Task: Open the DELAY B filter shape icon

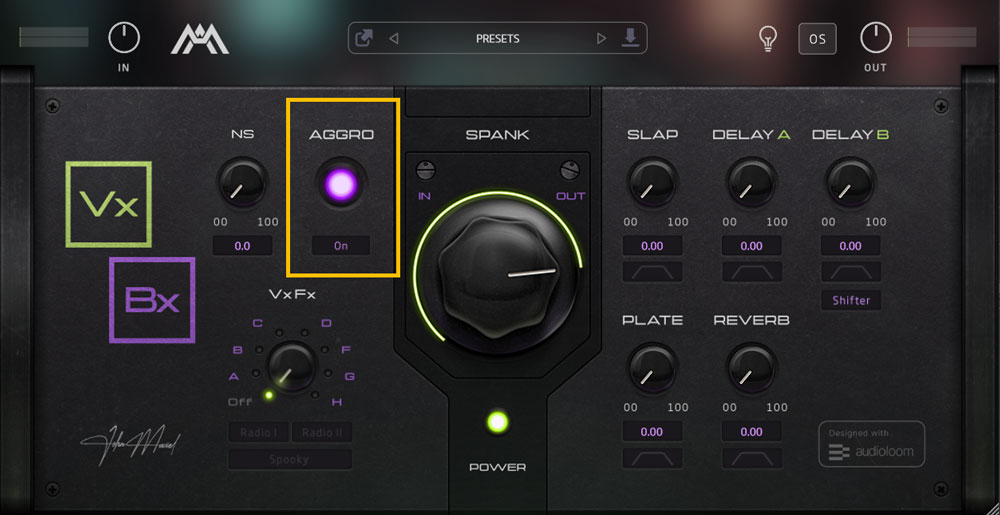Action: (851, 272)
